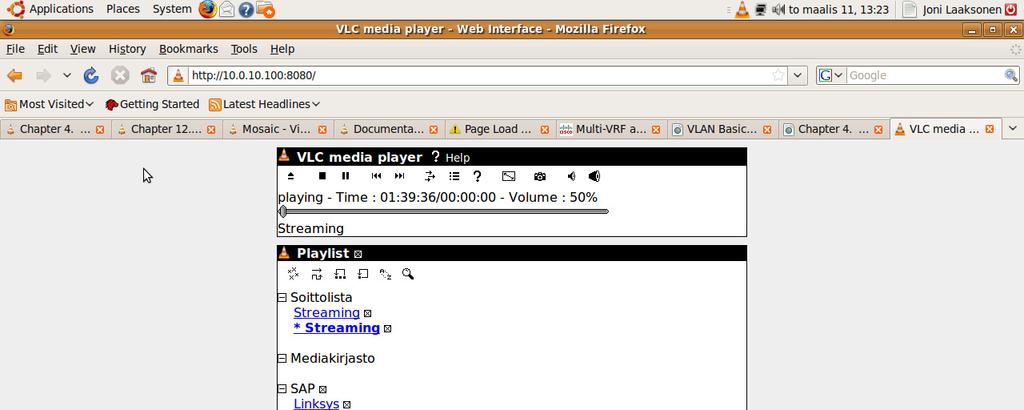Screen dimensions: 1024x410
Task: Open the History menu
Action: [x=127, y=49]
